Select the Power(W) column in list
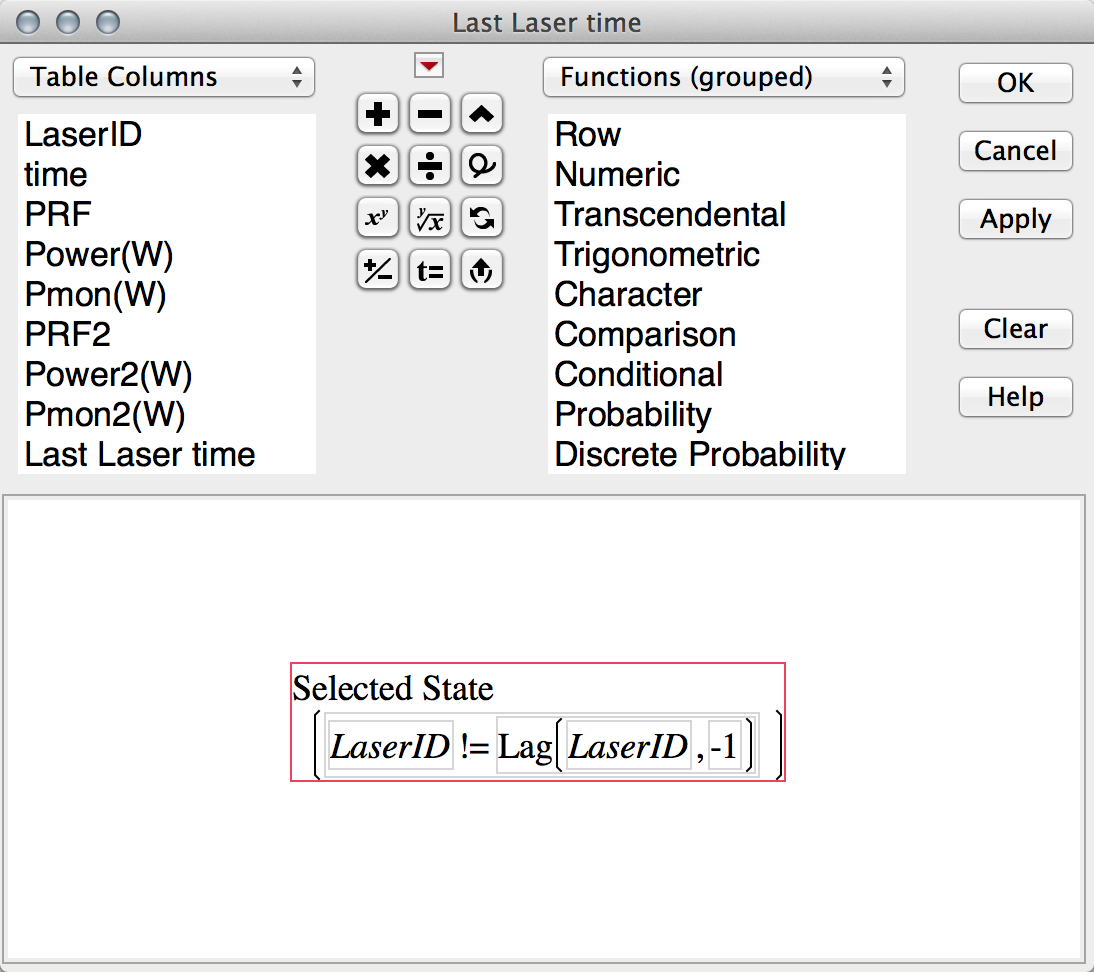Image resolution: width=1094 pixels, height=972 pixels. (99, 255)
